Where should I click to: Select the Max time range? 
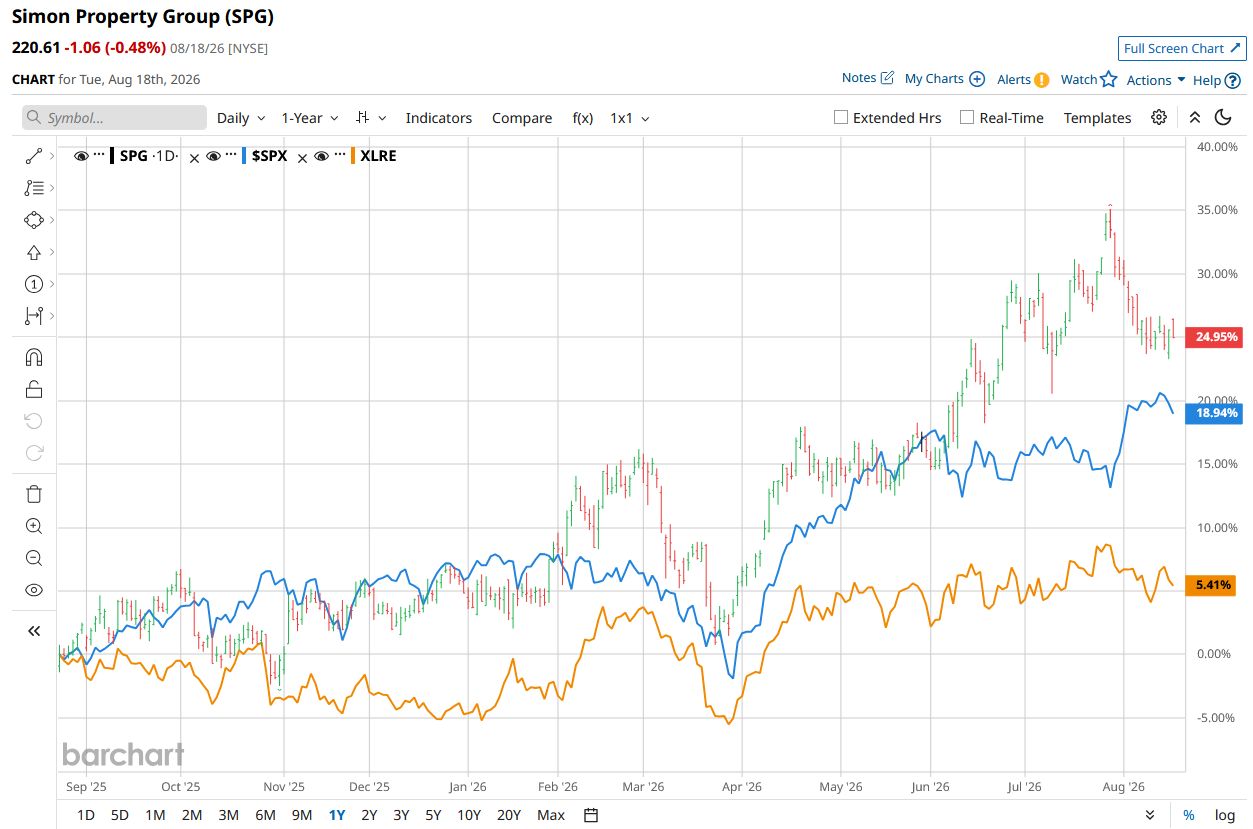click(551, 815)
